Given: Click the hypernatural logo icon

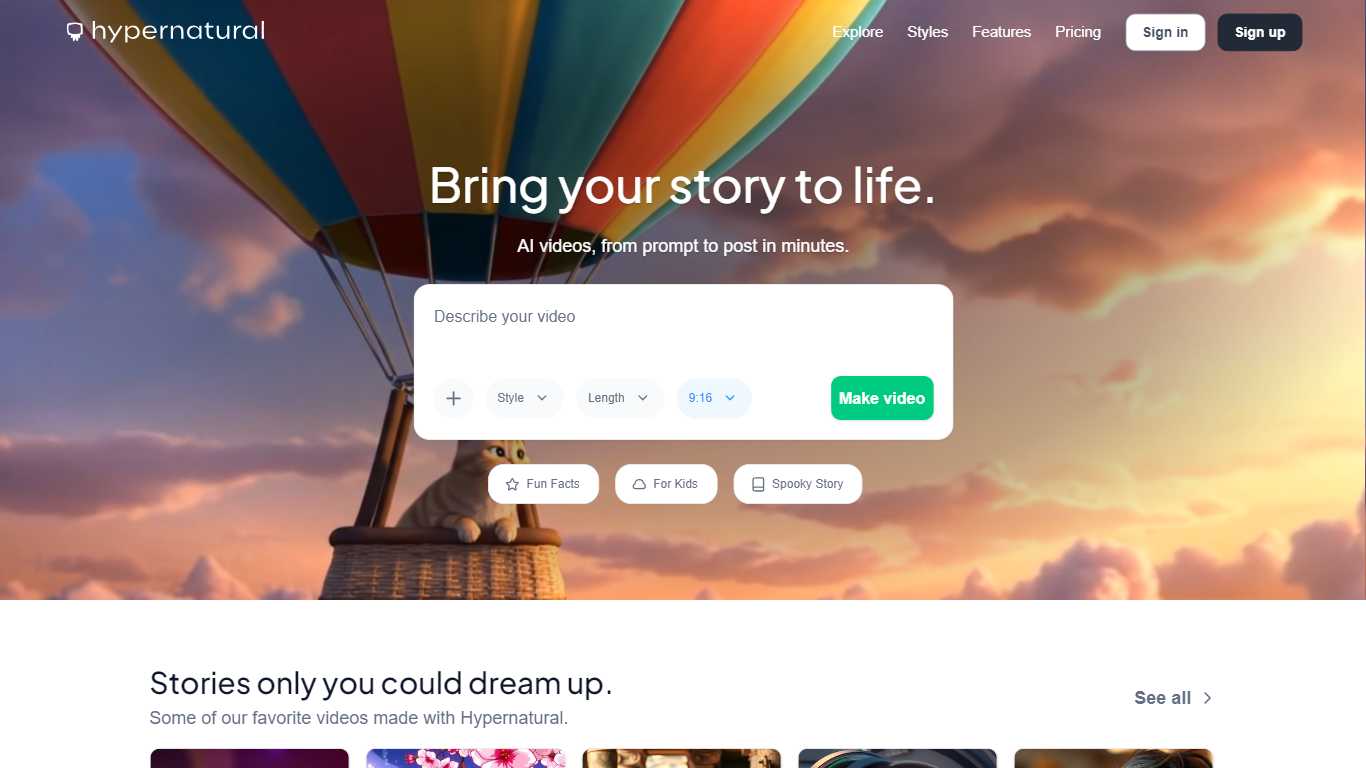Looking at the screenshot, I should pos(74,32).
